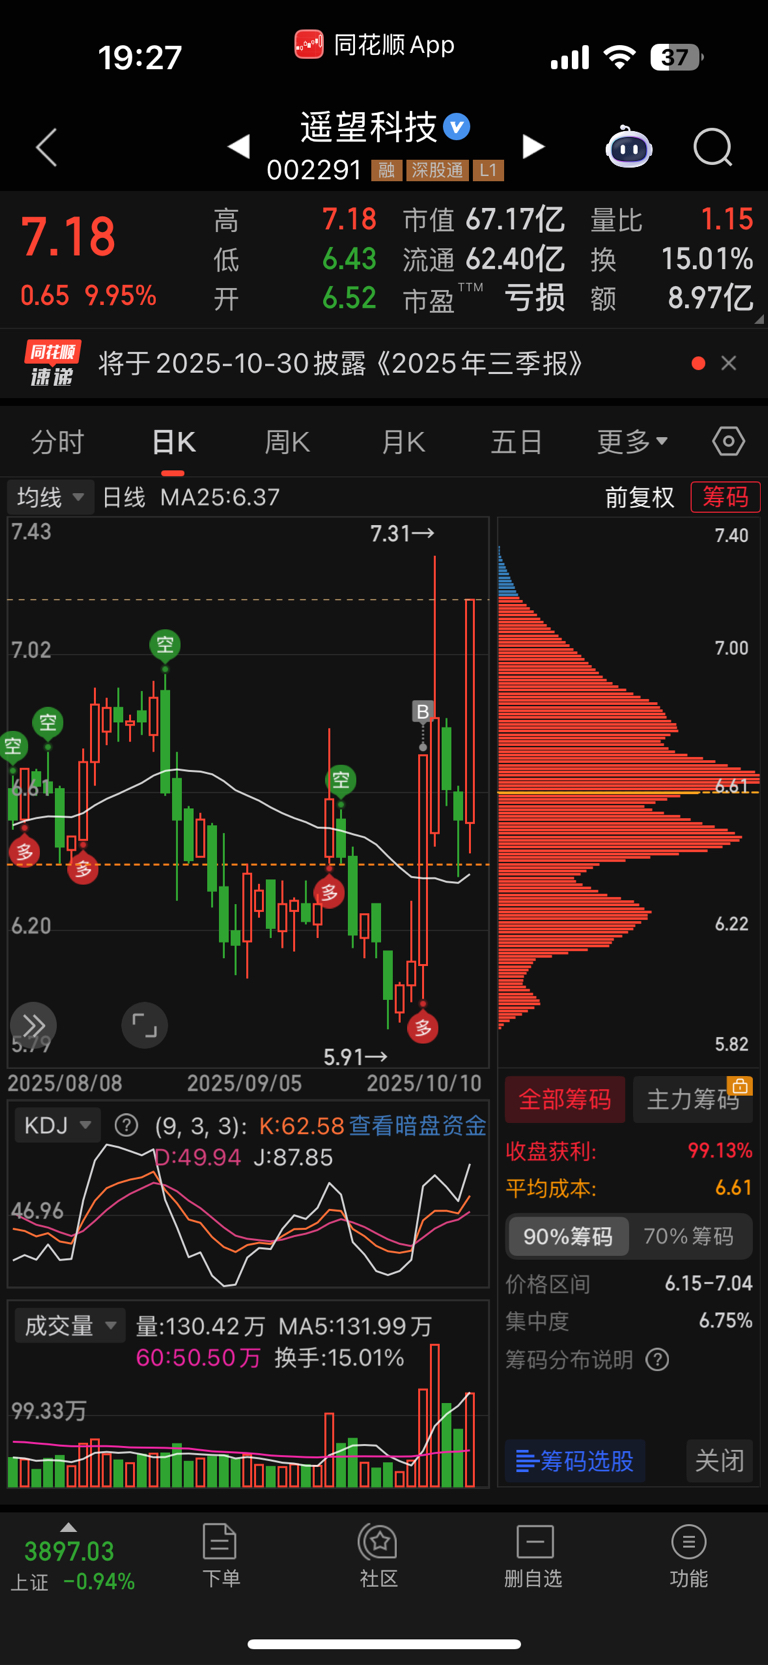The image size is (769, 1665).
Task: Open the 均线 indicator dropdown
Action: (x=50, y=497)
